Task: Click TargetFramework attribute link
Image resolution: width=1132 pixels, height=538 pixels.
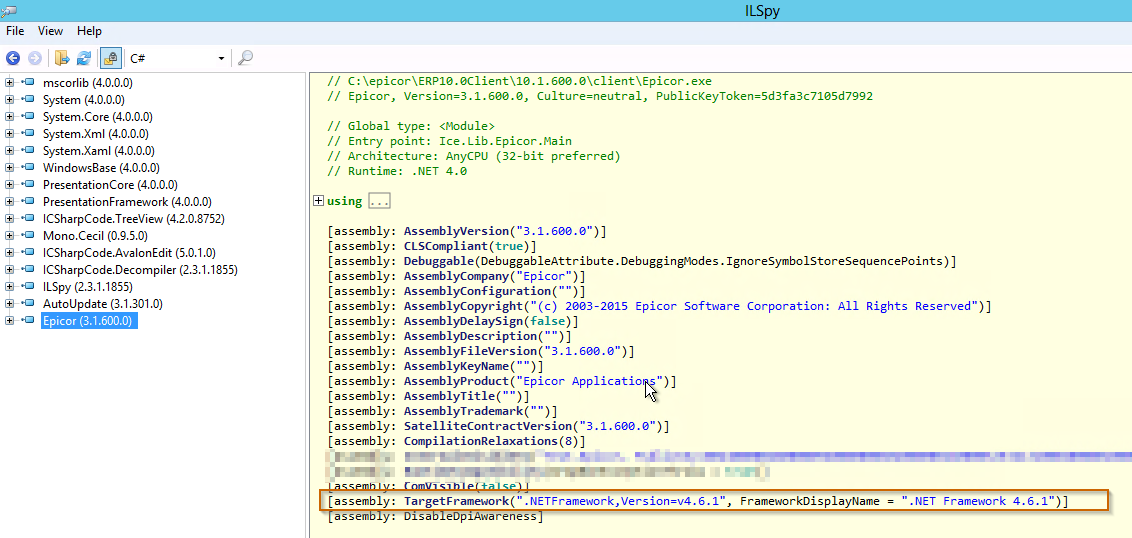Action: click(455, 501)
